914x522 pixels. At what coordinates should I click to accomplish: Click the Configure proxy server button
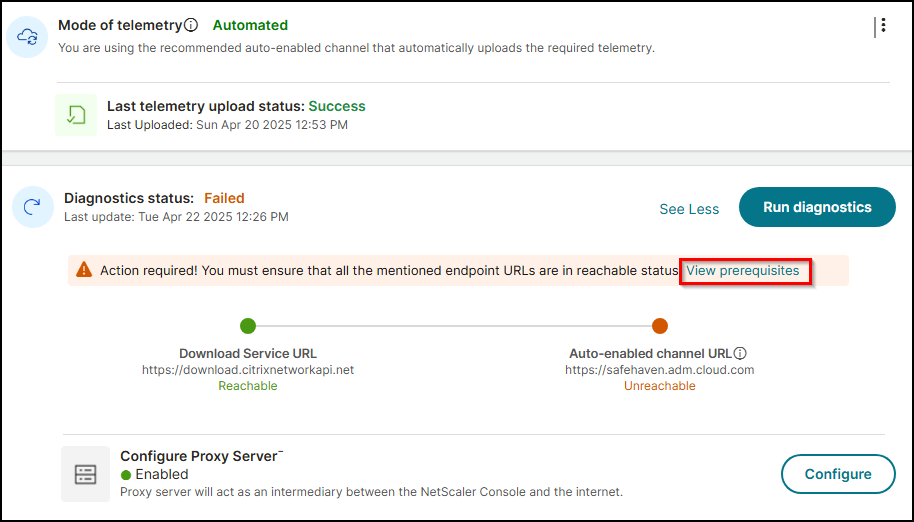click(838, 474)
